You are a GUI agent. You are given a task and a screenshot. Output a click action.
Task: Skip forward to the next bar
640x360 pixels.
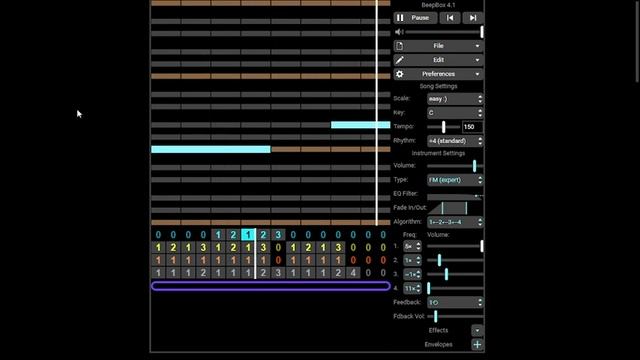point(473,18)
